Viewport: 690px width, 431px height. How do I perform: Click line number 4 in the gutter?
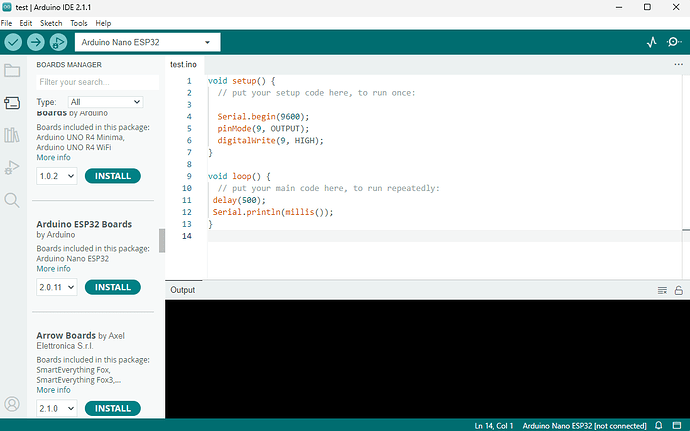[189, 117]
